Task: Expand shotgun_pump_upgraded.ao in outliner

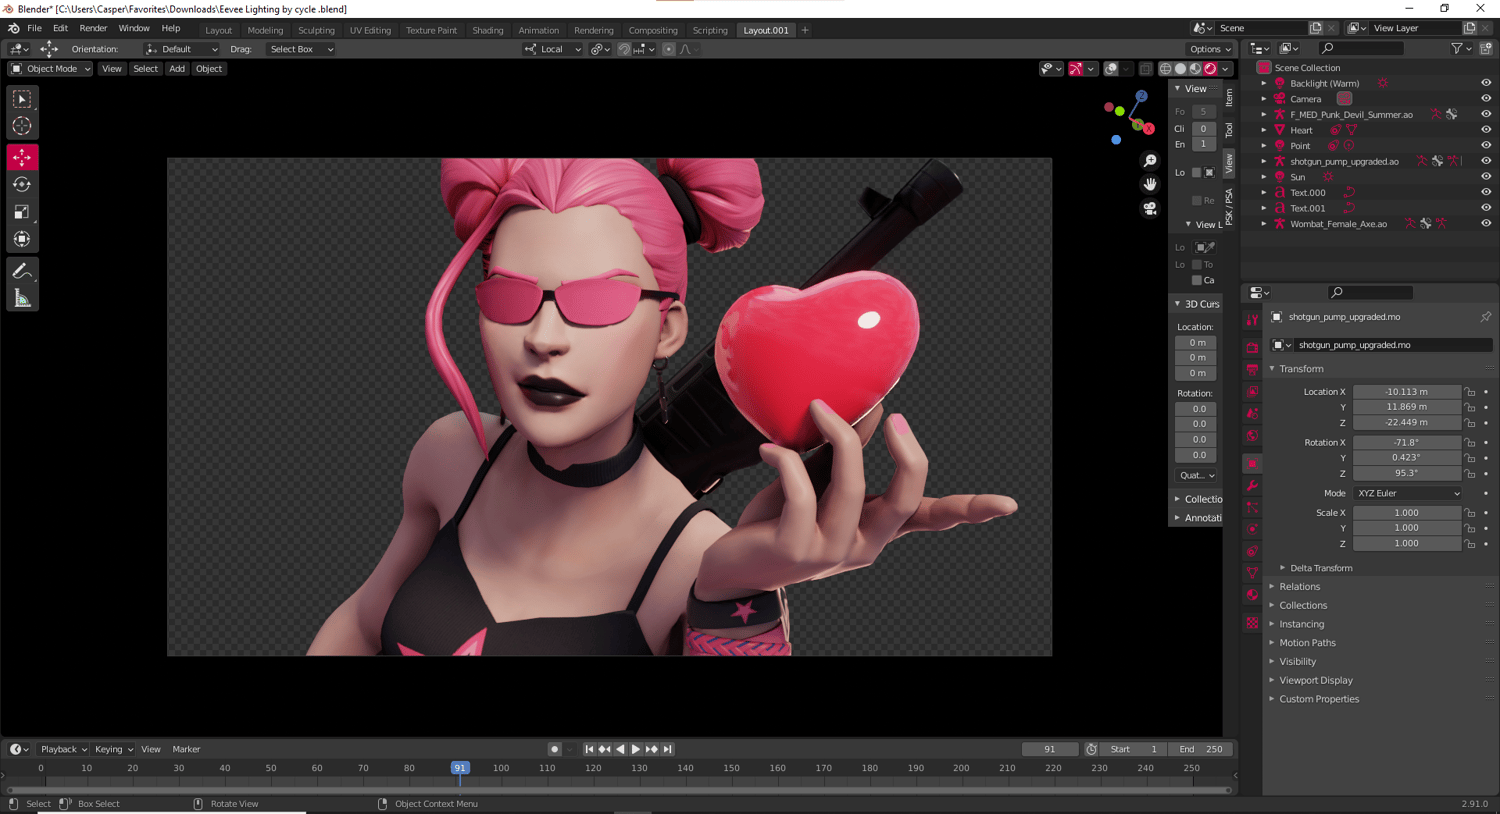Action: point(1264,161)
